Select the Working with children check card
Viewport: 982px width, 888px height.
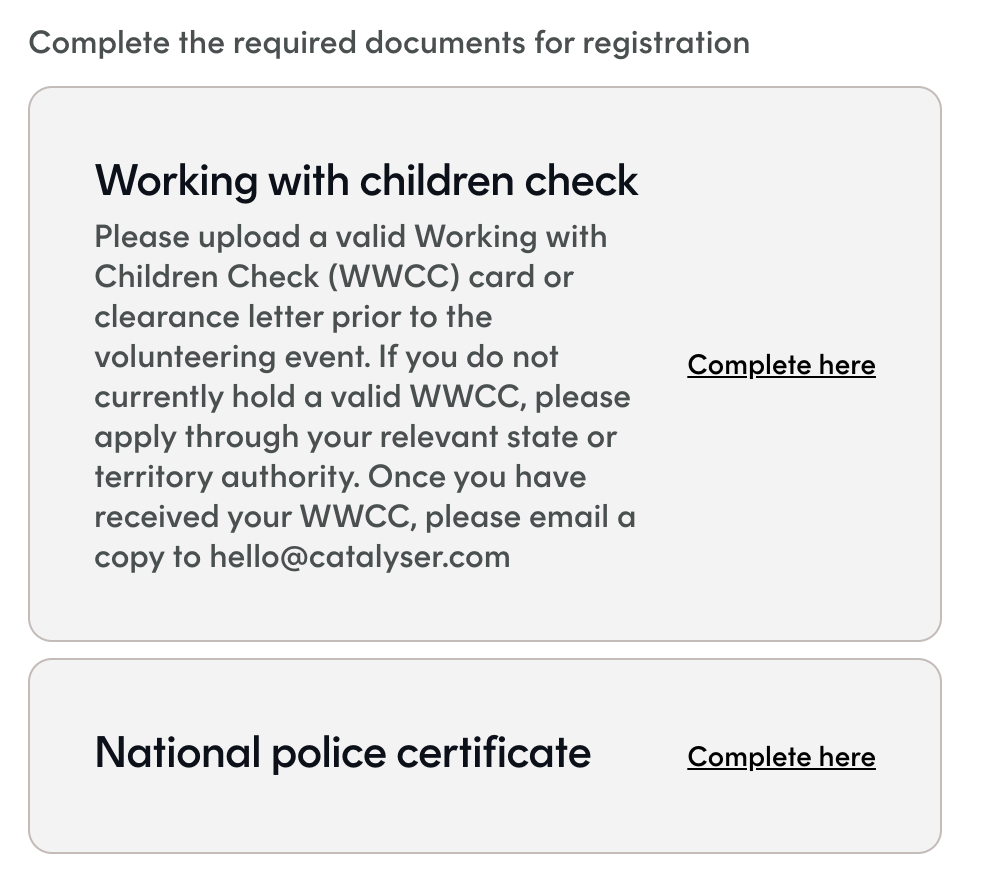click(485, 364)
